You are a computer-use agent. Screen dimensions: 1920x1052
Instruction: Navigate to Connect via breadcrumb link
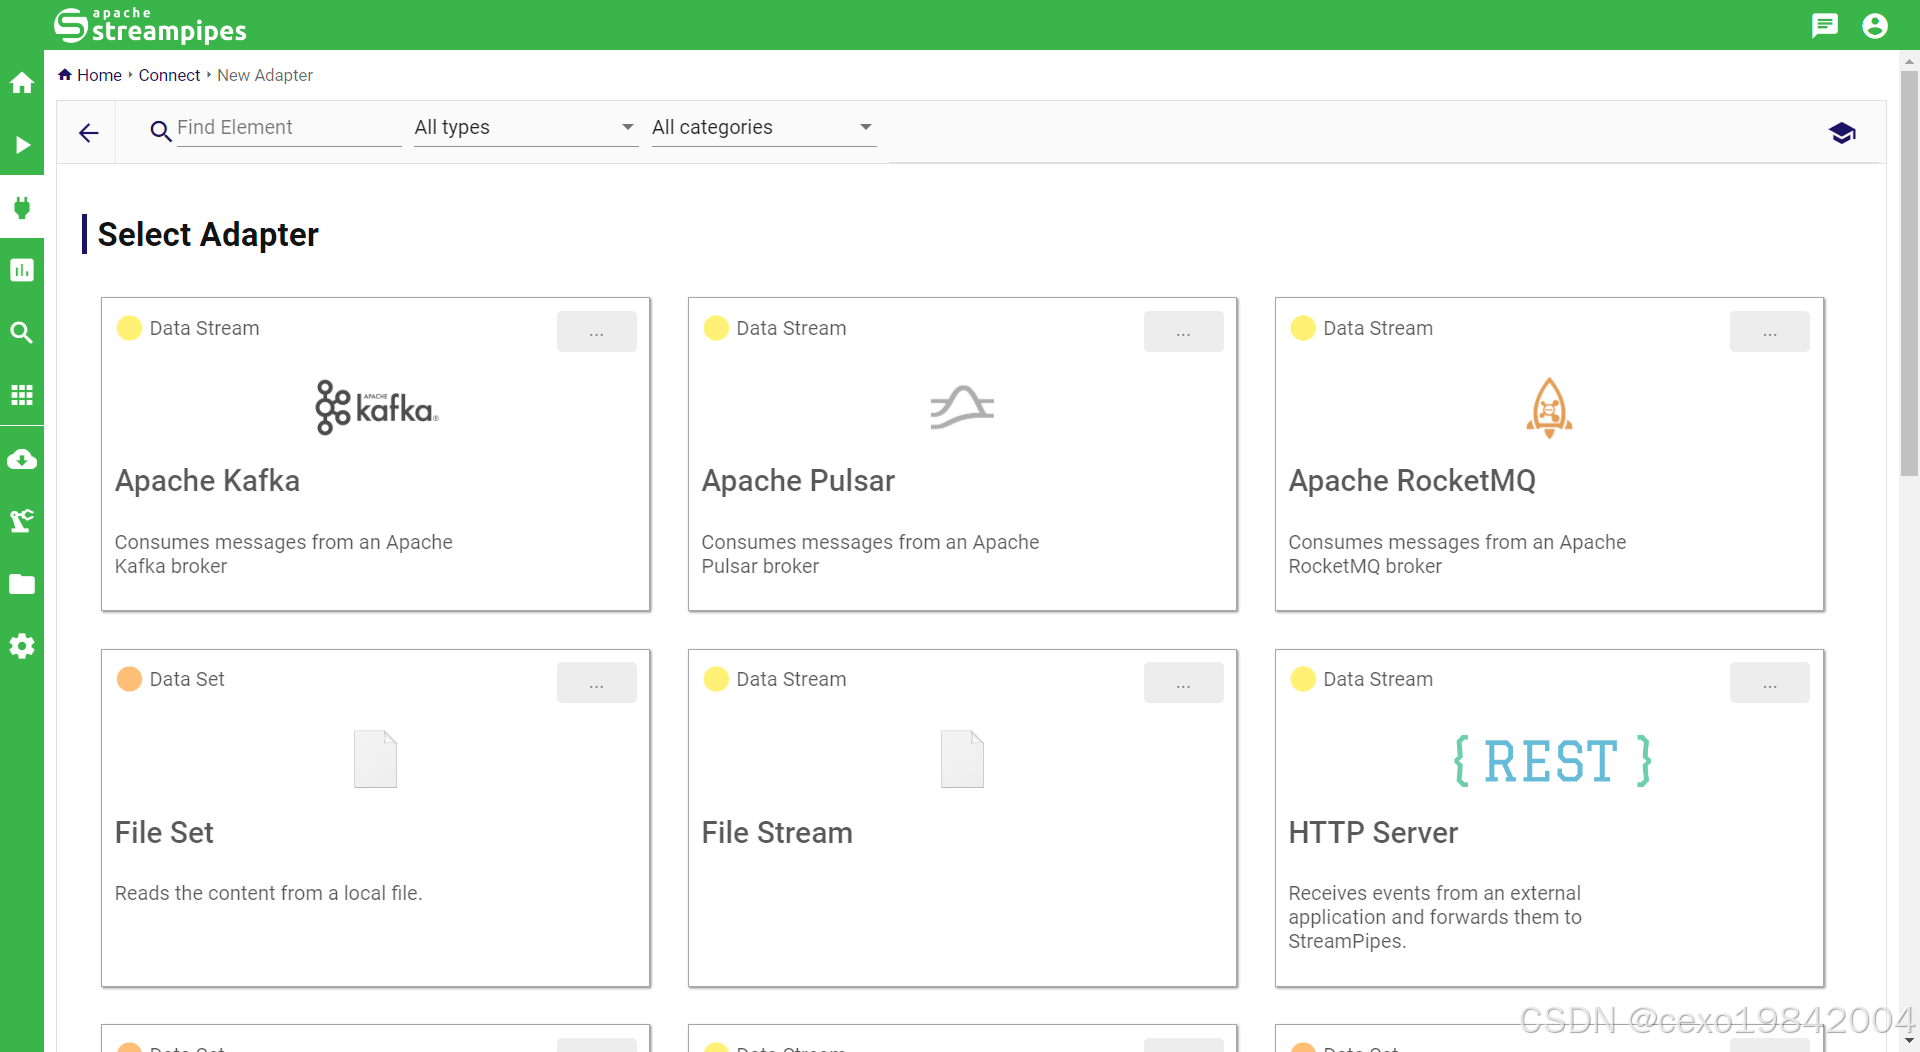click(169, 75)
